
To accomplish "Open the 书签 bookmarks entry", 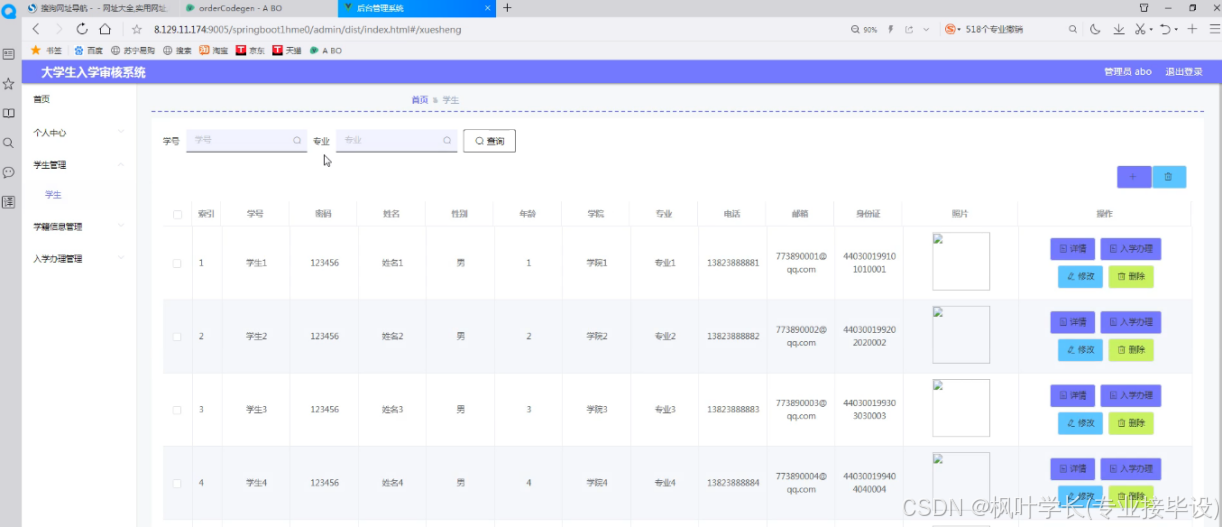I will coord(47,49).
